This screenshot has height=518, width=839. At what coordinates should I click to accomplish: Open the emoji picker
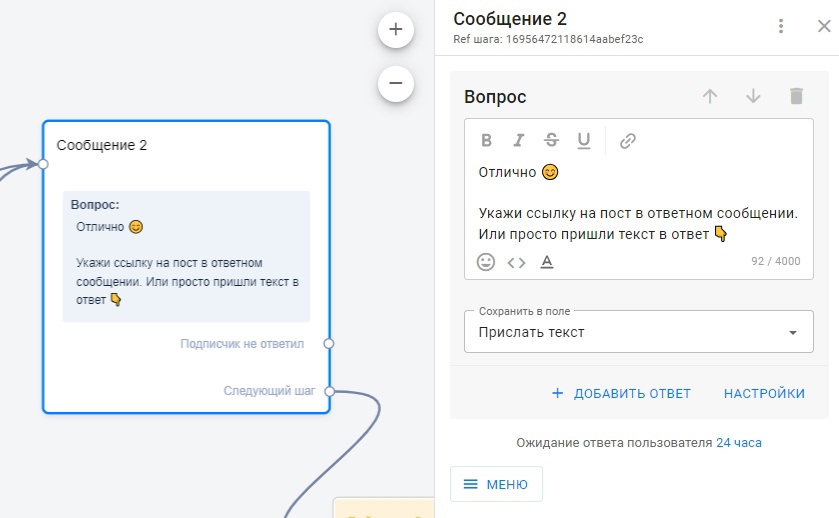(486, 262)
